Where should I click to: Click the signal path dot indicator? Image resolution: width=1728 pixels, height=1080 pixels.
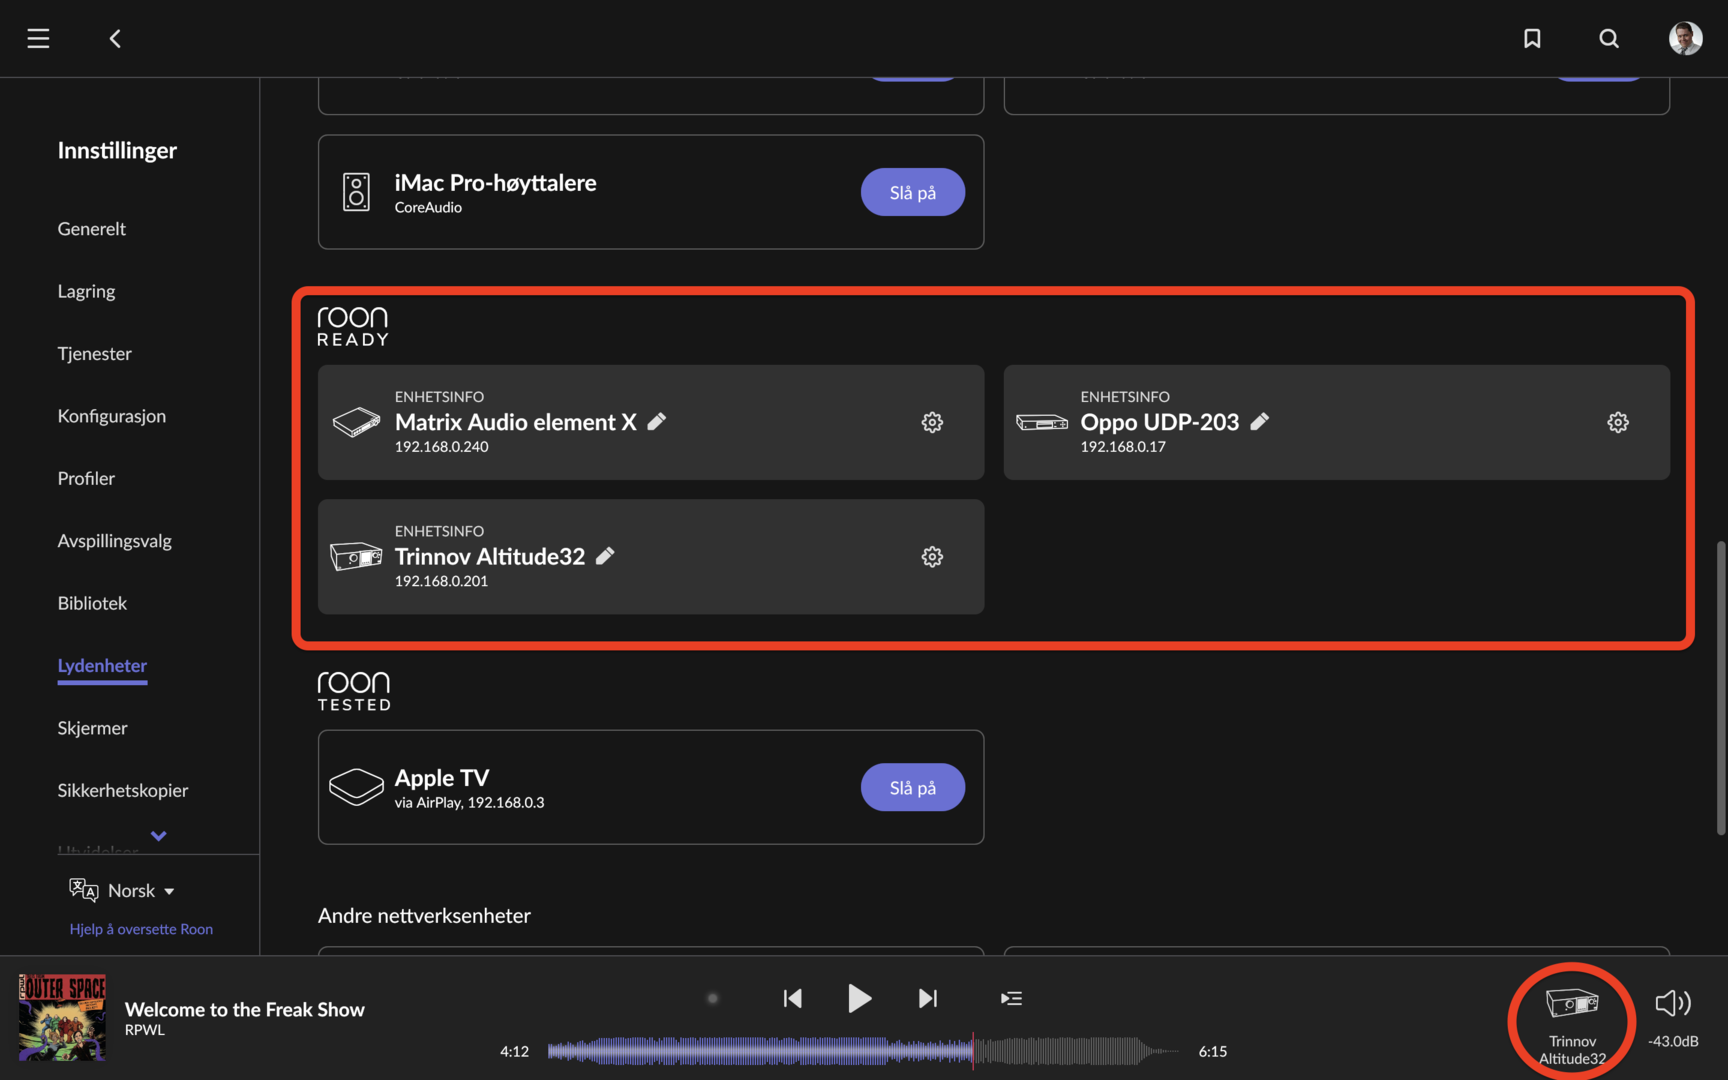click(x=713, y=998)
